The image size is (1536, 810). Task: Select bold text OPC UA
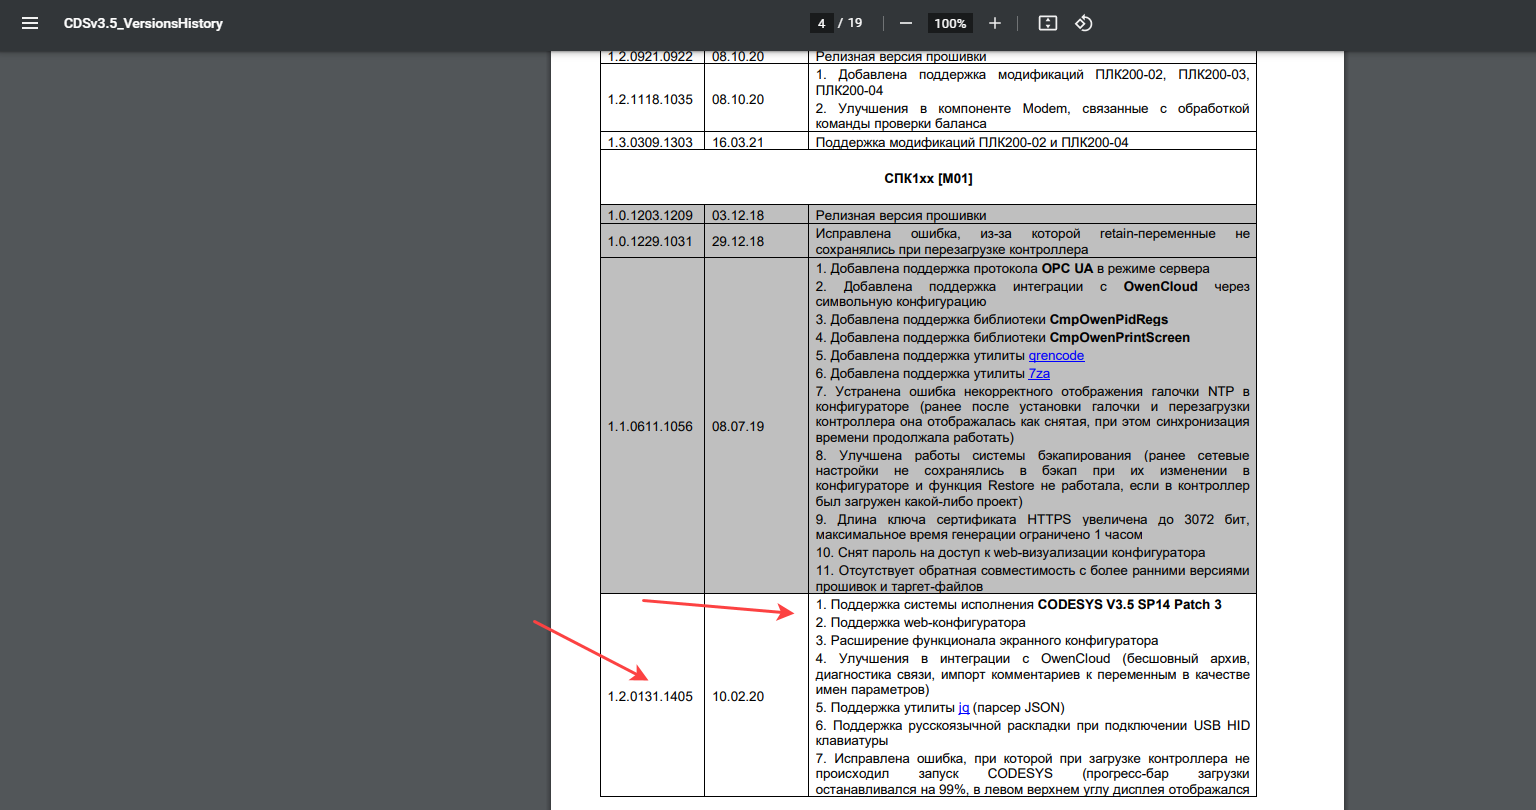[x=1068, y=268]
